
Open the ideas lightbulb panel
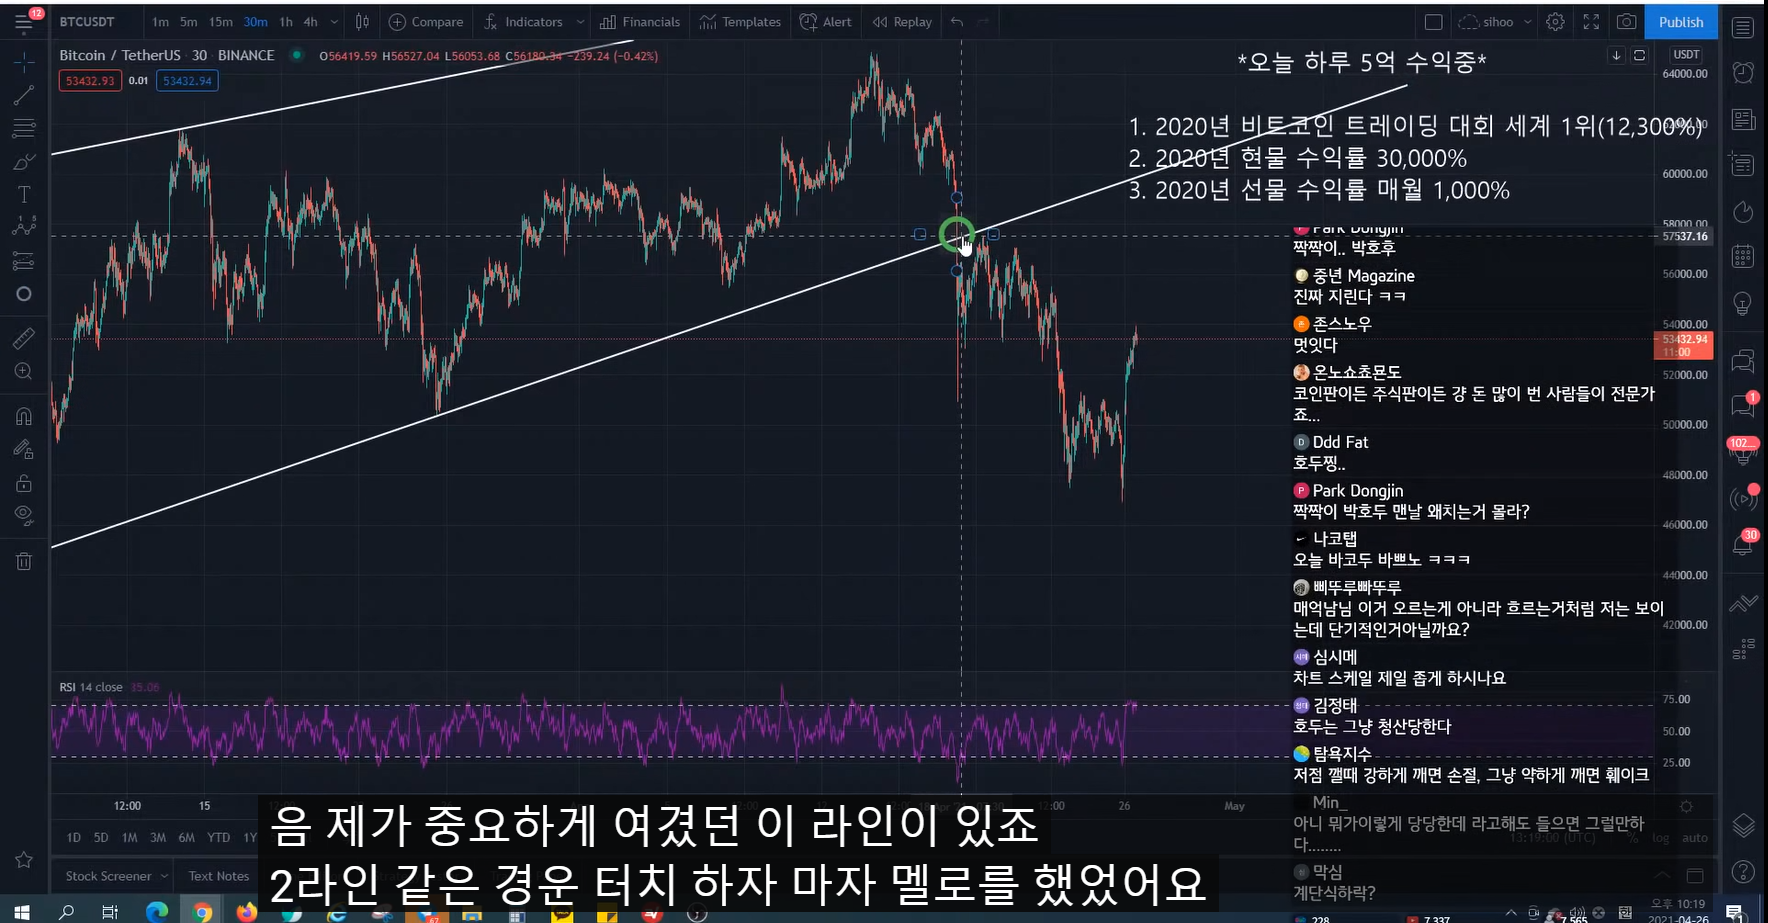(1743, 303)
